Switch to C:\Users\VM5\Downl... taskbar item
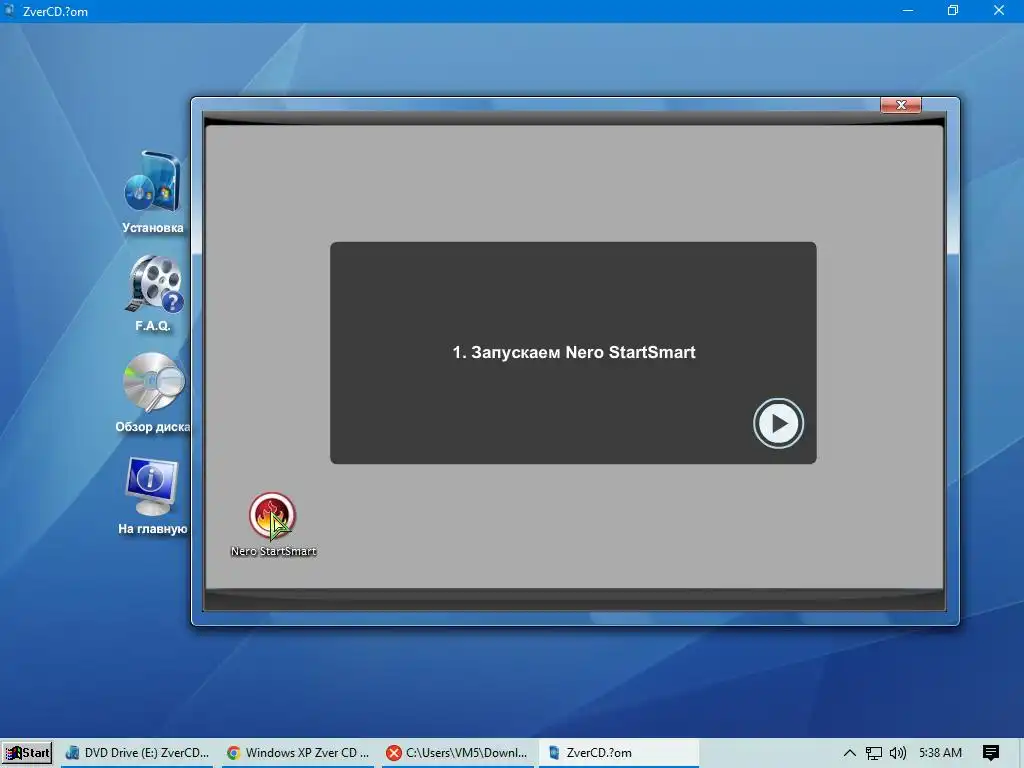This screenshot has width=1024, height=768. (457, 752)
